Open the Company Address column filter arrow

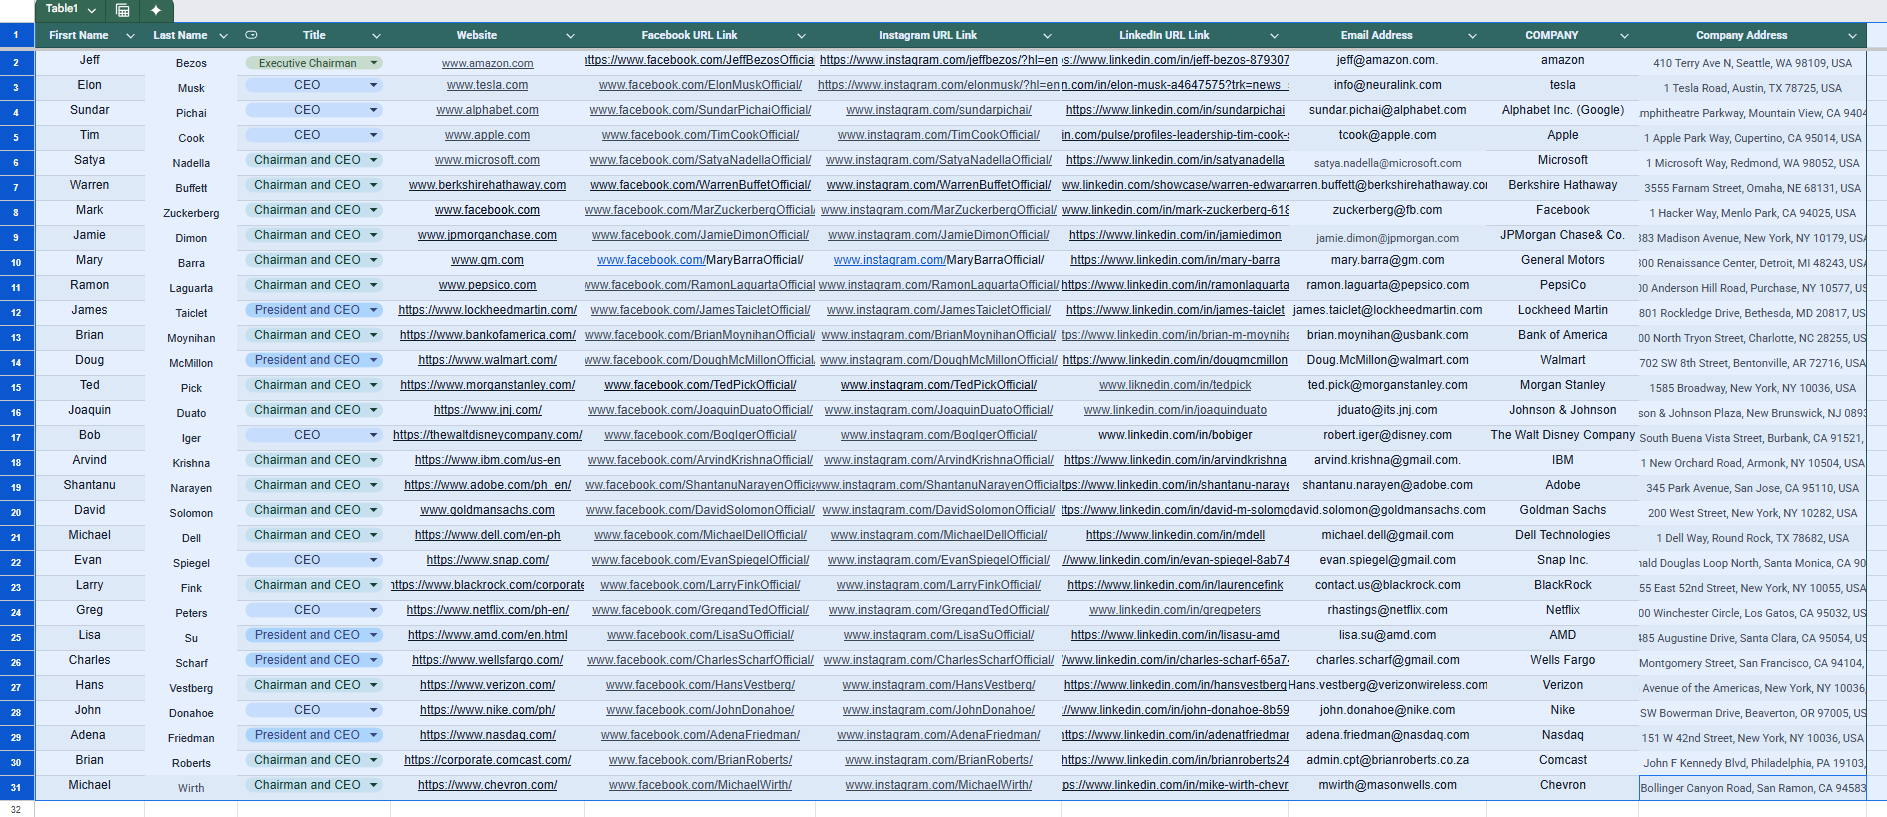pos(1852,36)
